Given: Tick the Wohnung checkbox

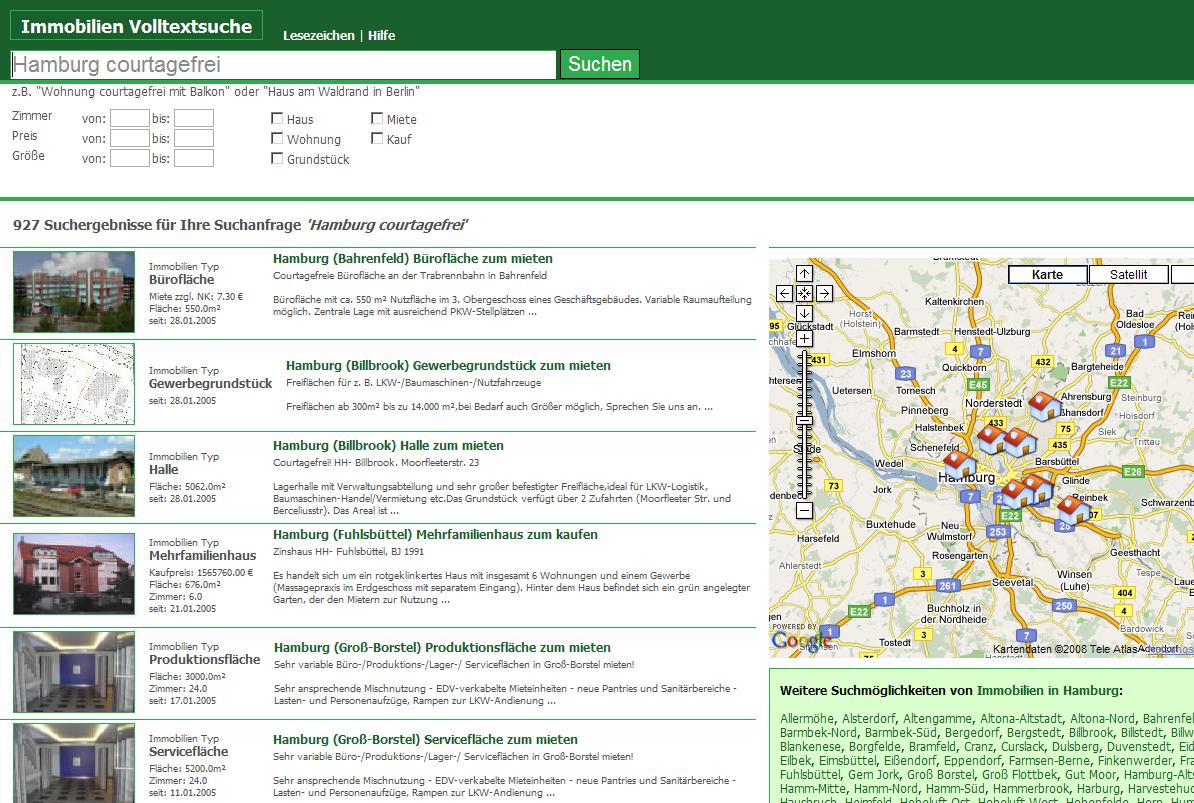Looking at the screenshot, I should pyautogui.click(x=277, y=139).
